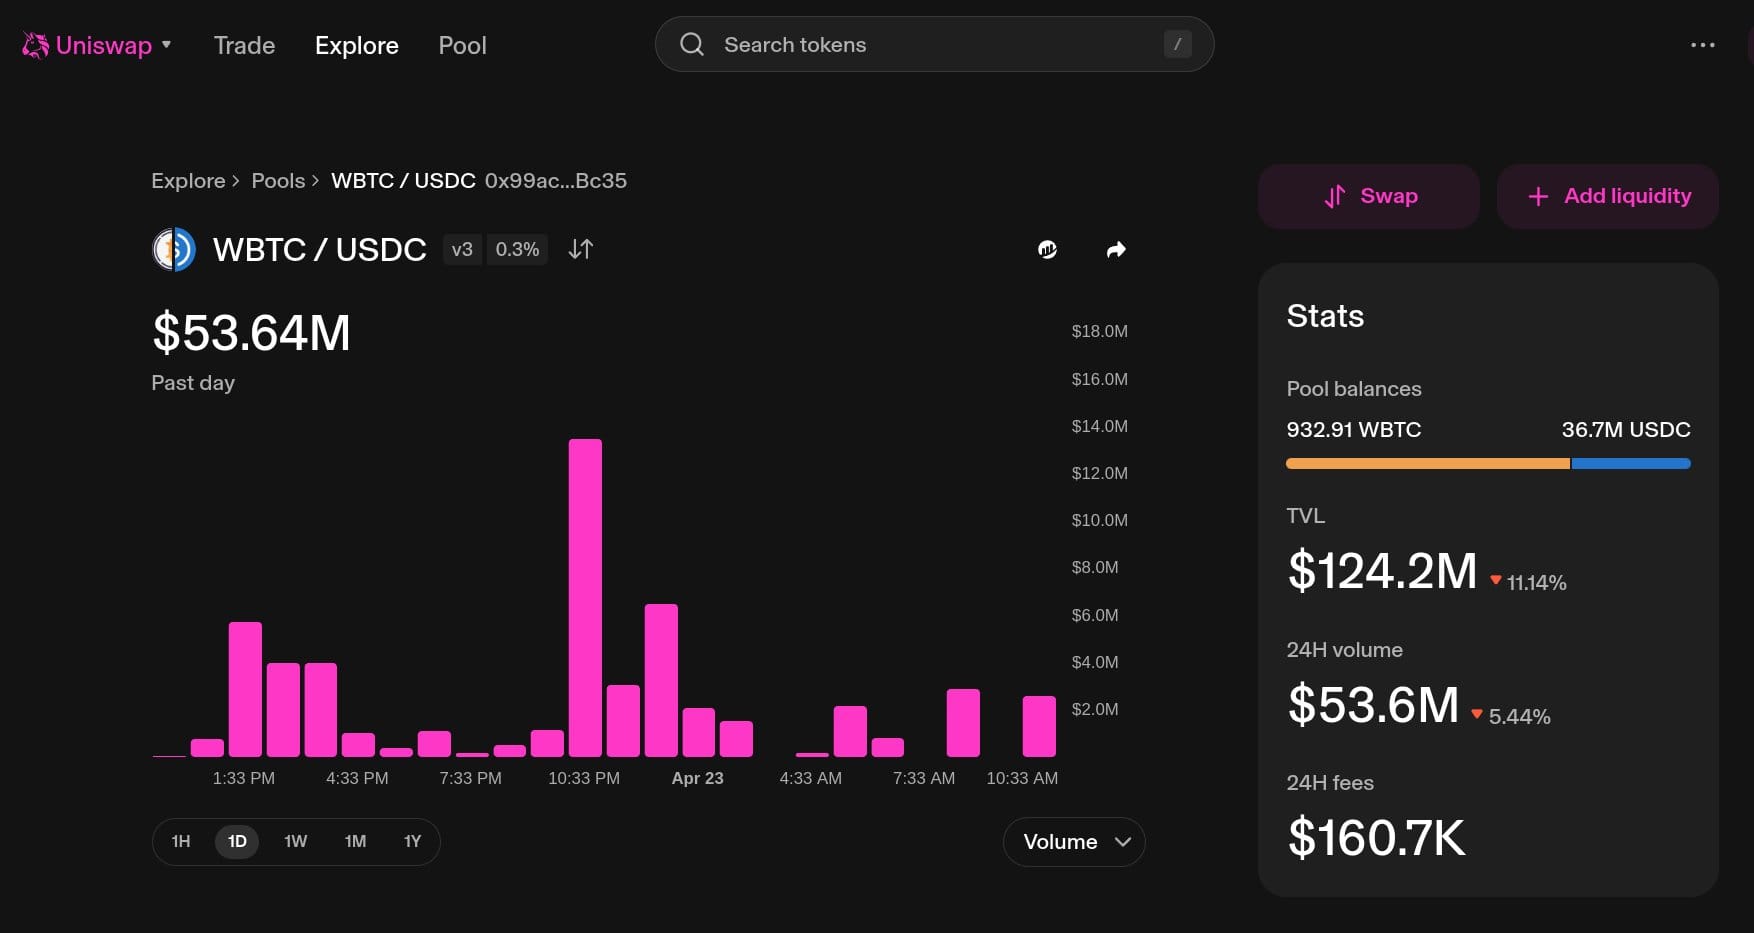Open the Trade menu
Viewport: 1754px width, 933px height.
244,45
